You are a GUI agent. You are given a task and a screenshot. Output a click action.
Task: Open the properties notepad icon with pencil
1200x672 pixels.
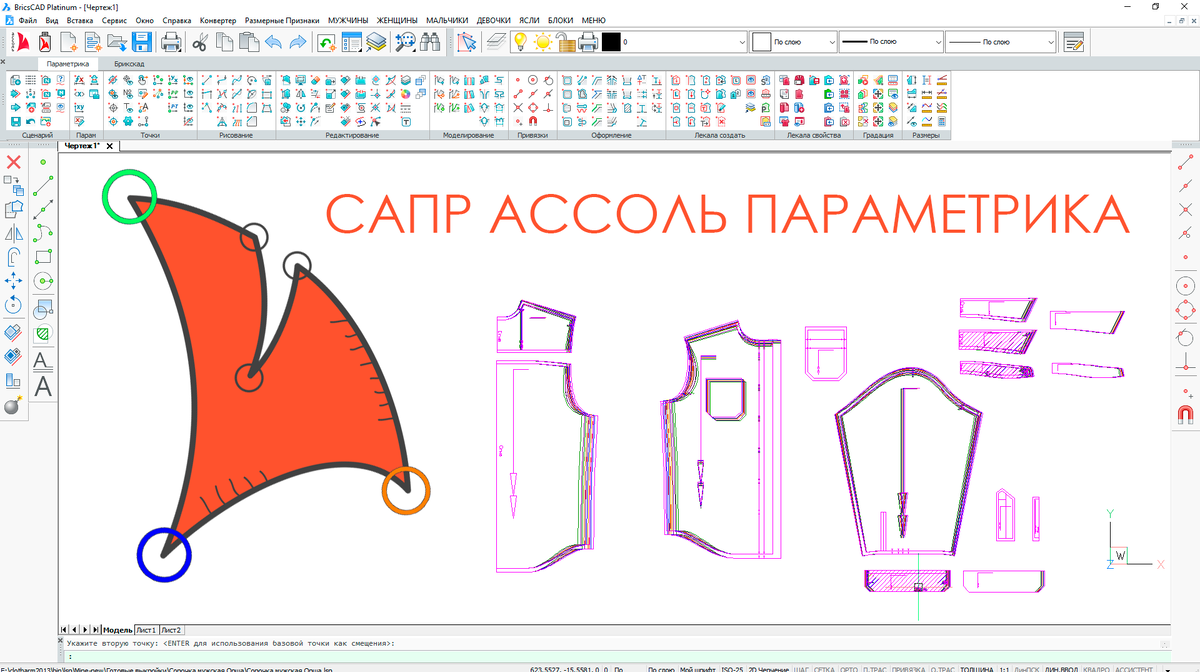pos(1075,42)
